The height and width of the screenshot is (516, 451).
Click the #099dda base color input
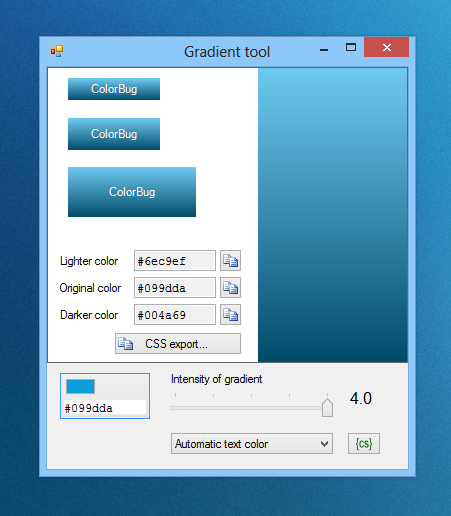(105, 408)
